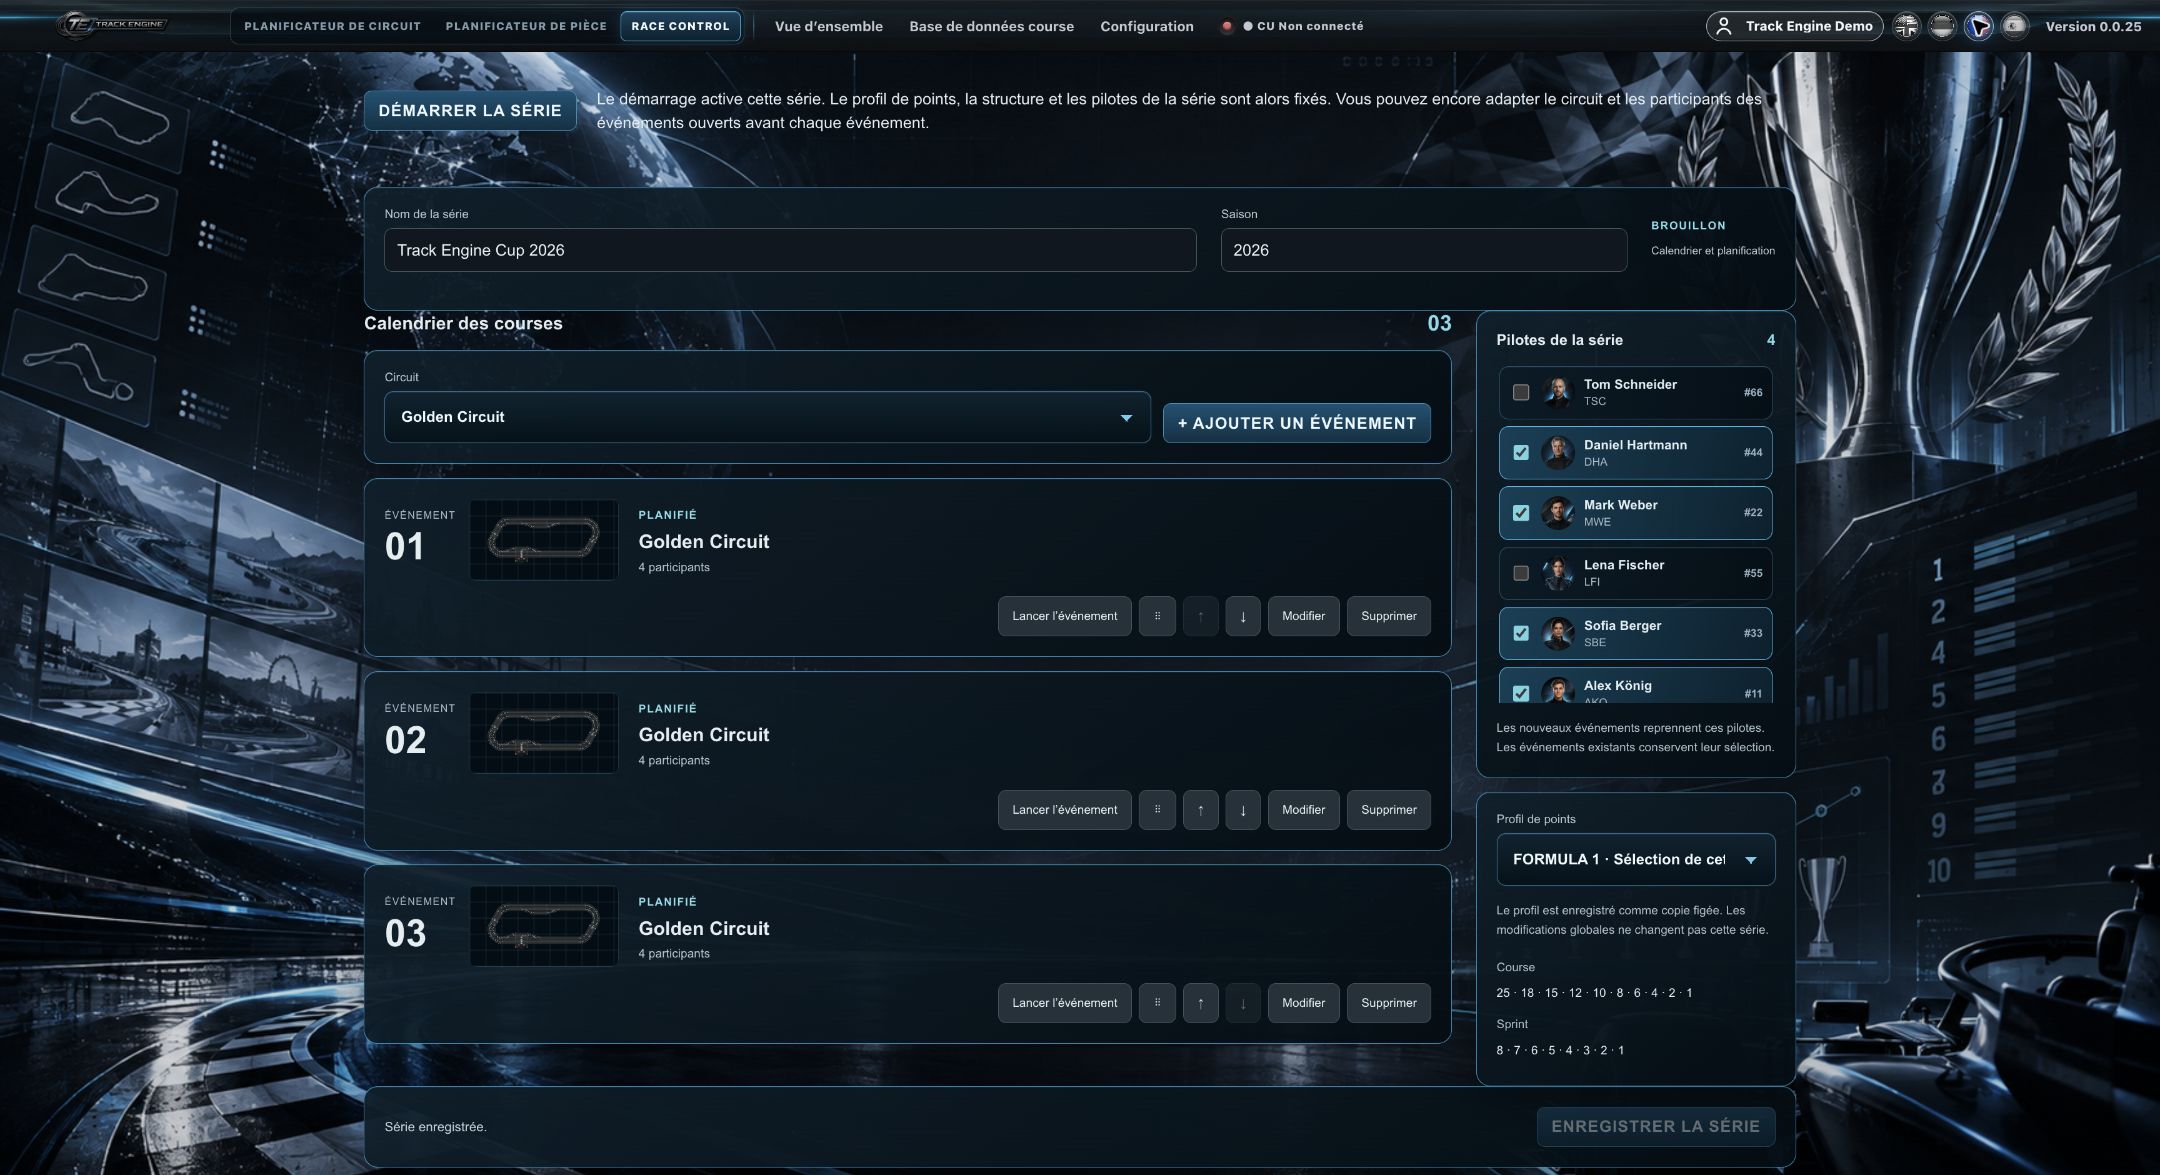Launch event 01 with Lancer l'événement
Image resolution: width=2160 pixels, height=1175 pixels.
1064,616
